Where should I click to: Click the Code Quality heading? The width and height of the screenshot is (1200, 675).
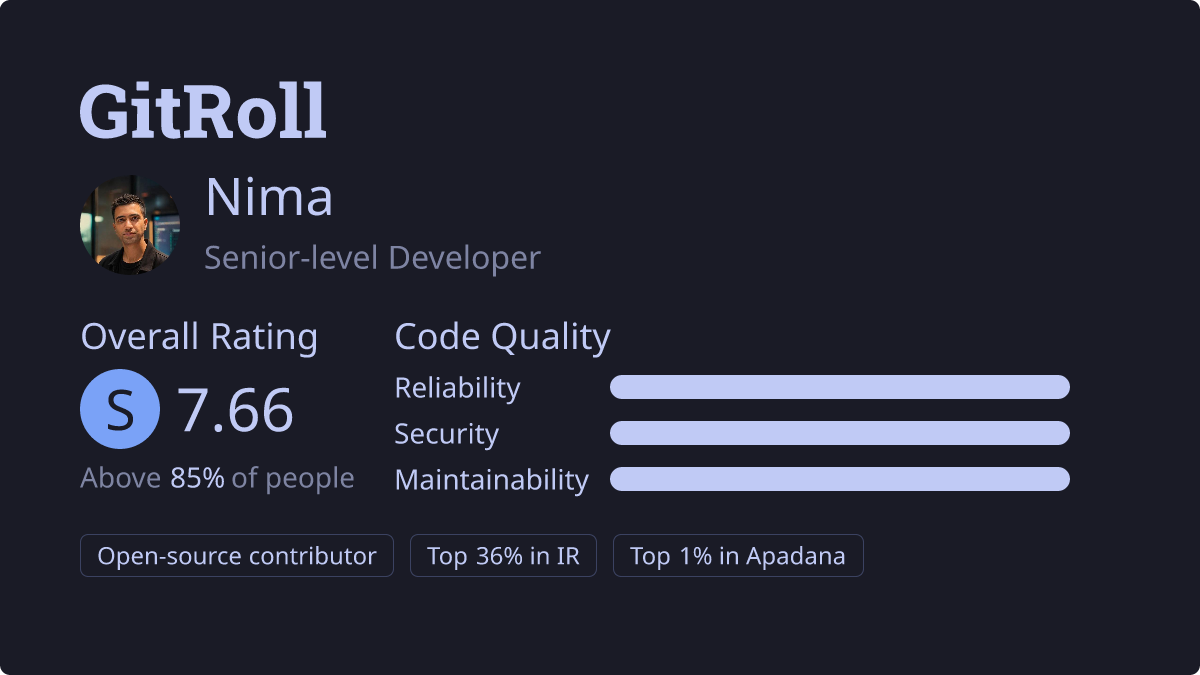[x=502, y=338]
